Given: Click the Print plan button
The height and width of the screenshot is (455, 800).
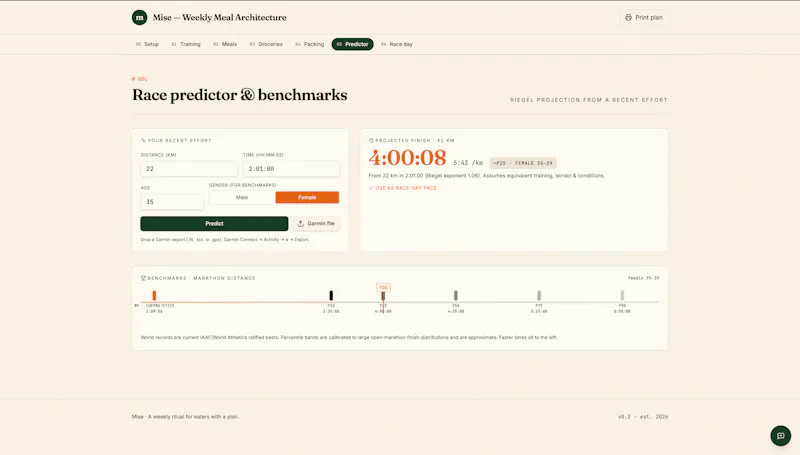Looking at the screenshot, I should pyautogui.click(x=644, y=17).
